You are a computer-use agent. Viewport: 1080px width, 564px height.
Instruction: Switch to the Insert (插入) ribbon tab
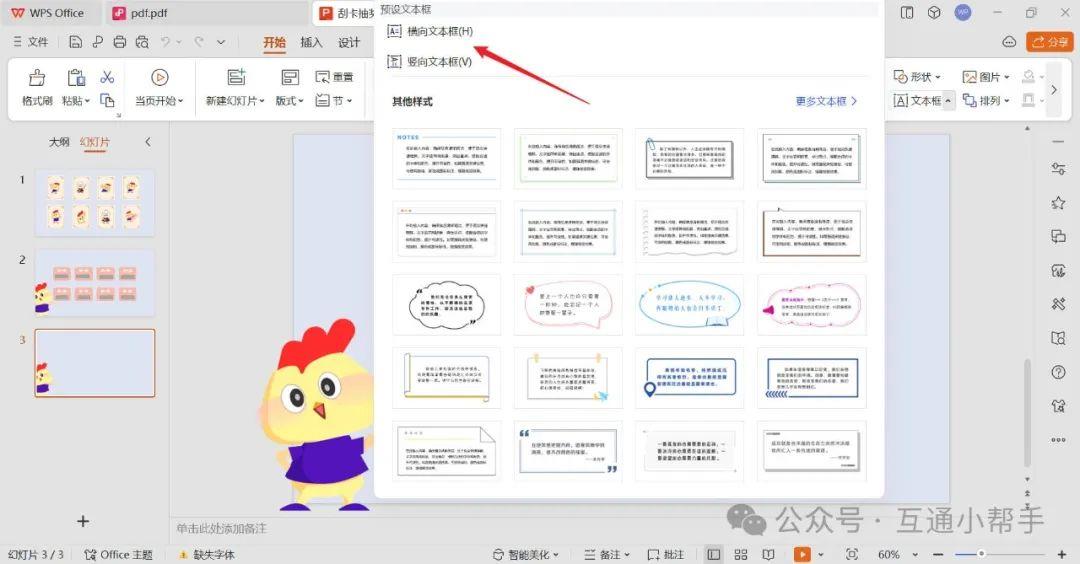point(311,43)
